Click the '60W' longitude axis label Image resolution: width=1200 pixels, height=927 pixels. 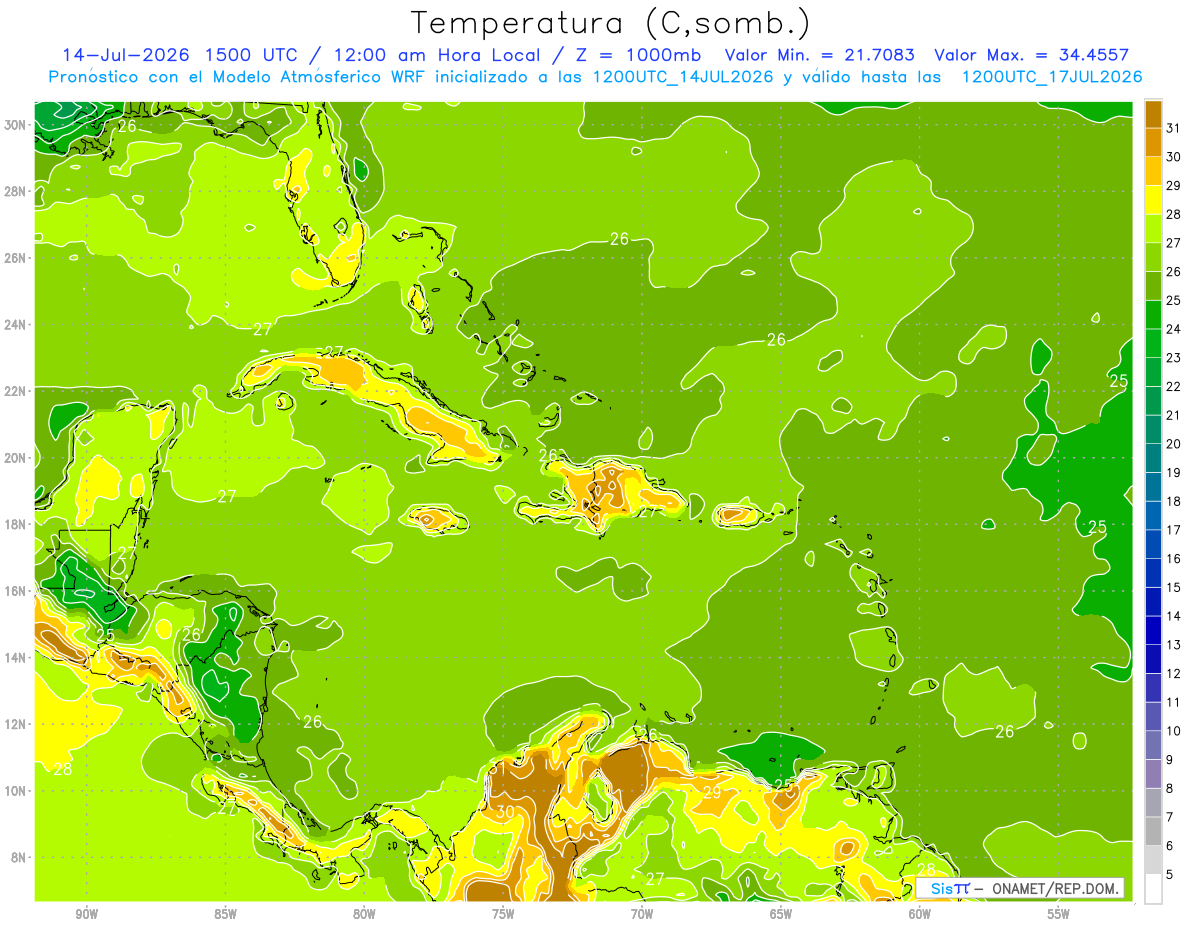[920, 914]
